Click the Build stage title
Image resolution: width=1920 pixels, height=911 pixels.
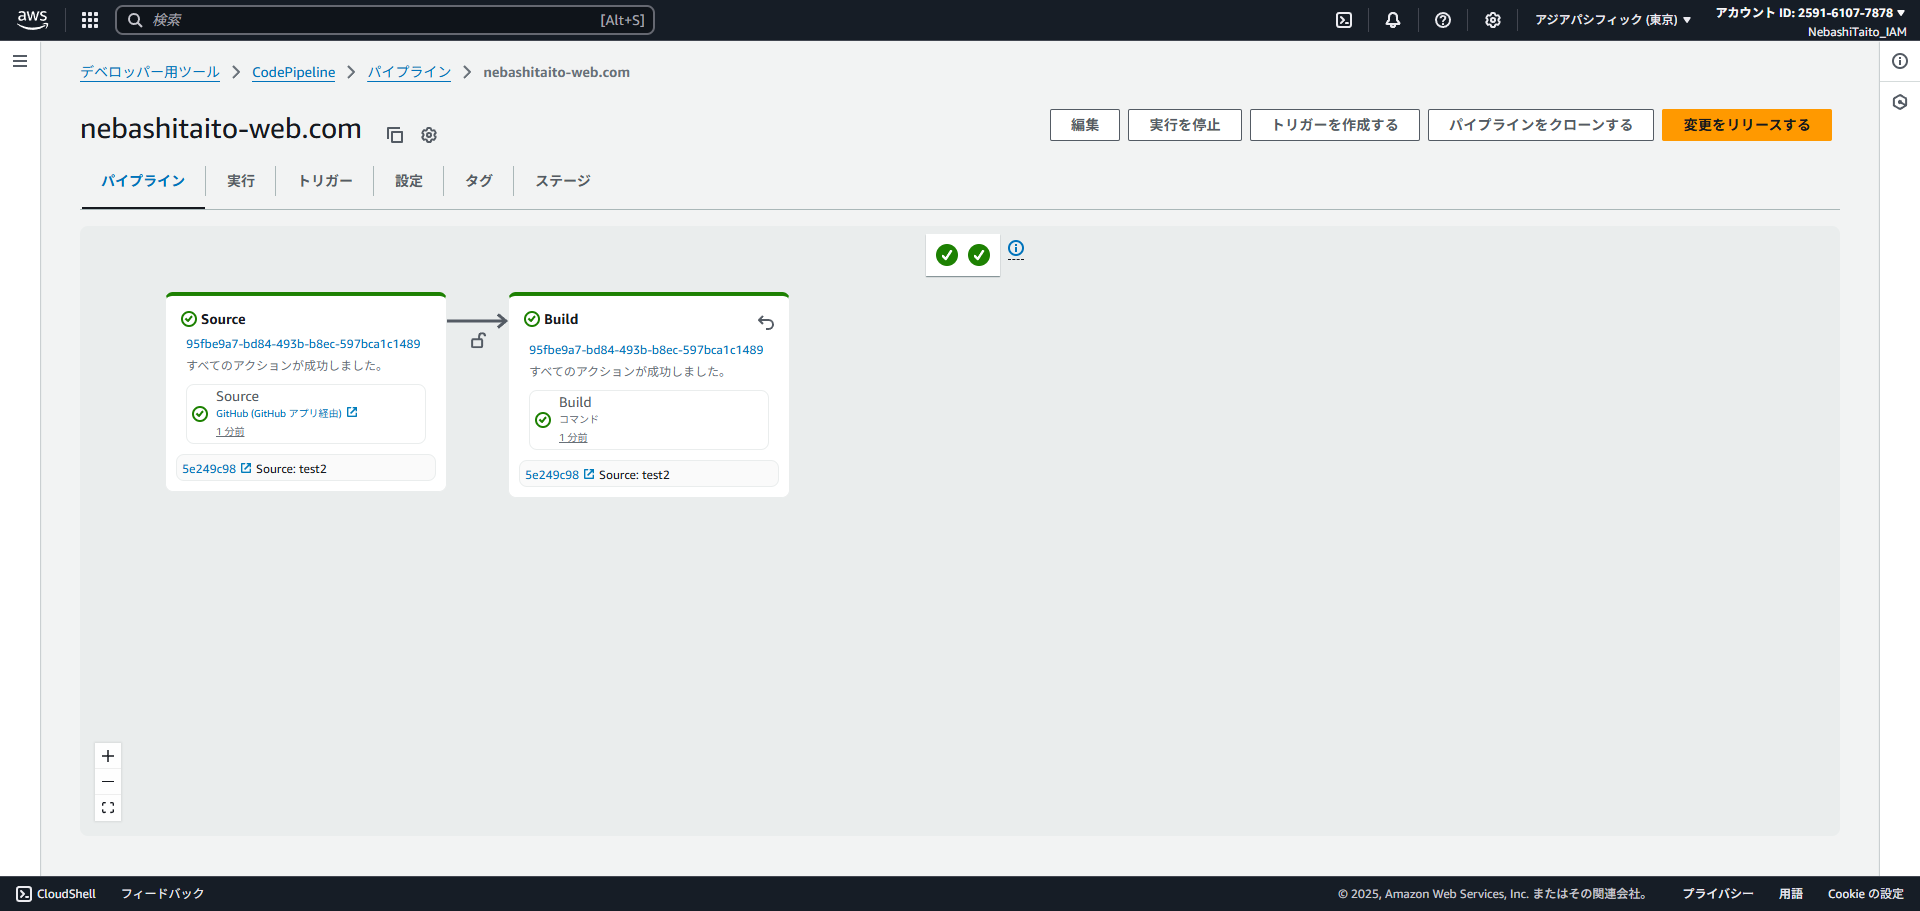click(x=561, y=319)
